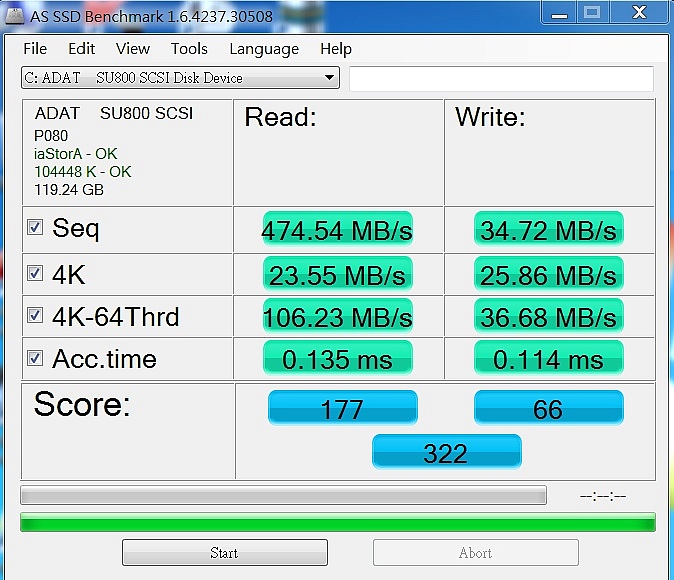Click the Acc.time test label
The height and width of the screenshot is (580, 674).
point(104,359)
